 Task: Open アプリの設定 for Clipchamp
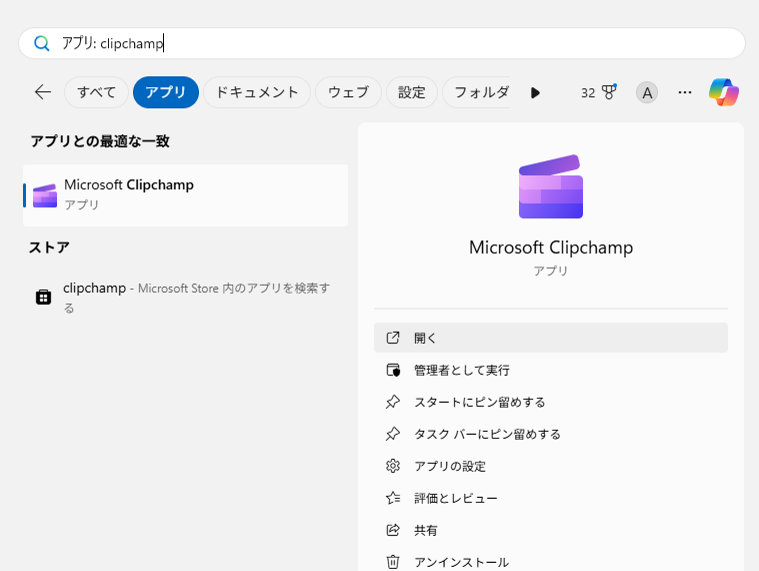pos(449,466)
